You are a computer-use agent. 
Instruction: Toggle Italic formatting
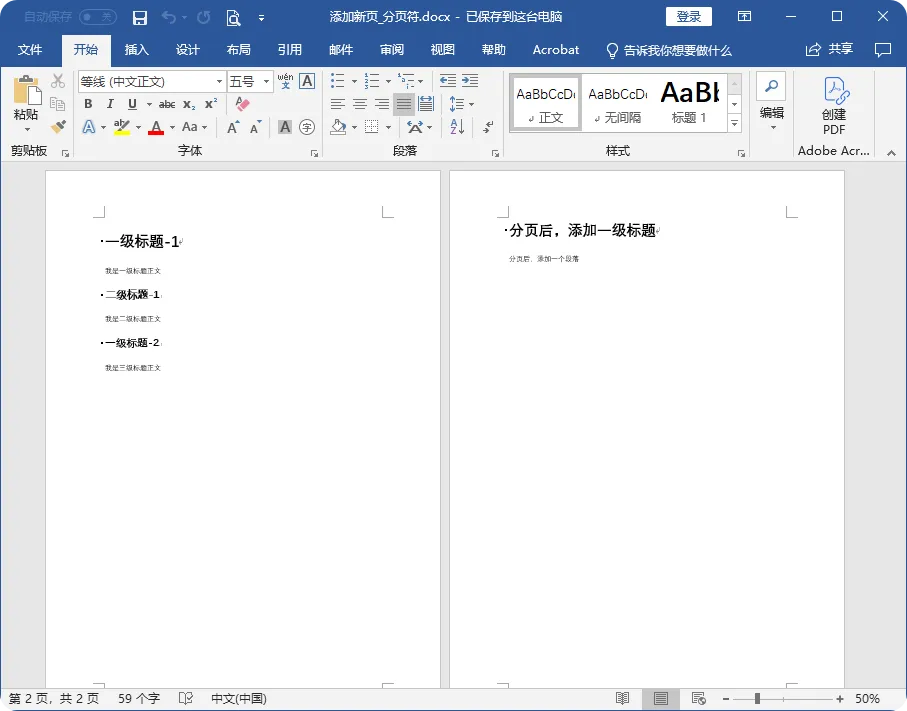click(x=110, y=104)
